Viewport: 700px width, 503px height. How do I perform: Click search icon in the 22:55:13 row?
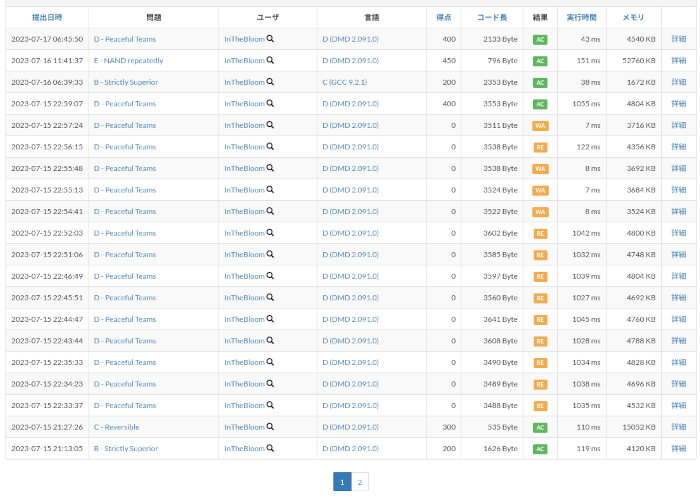(x=270, y=190)
